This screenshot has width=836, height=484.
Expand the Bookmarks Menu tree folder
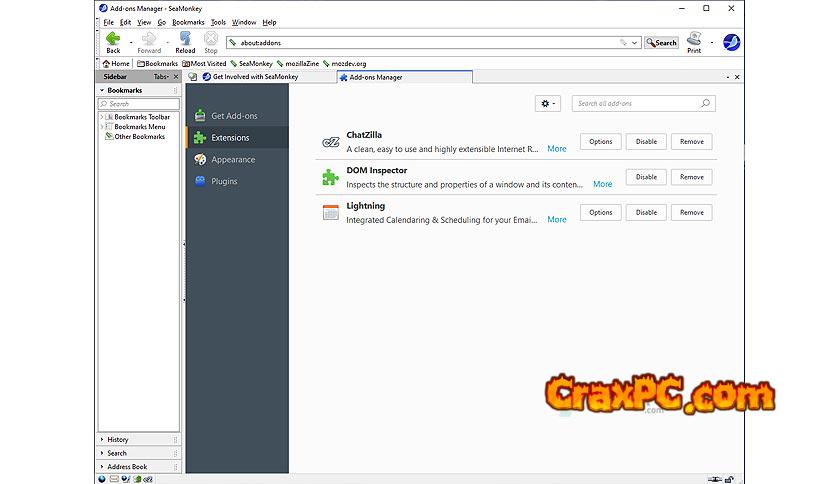101,127
